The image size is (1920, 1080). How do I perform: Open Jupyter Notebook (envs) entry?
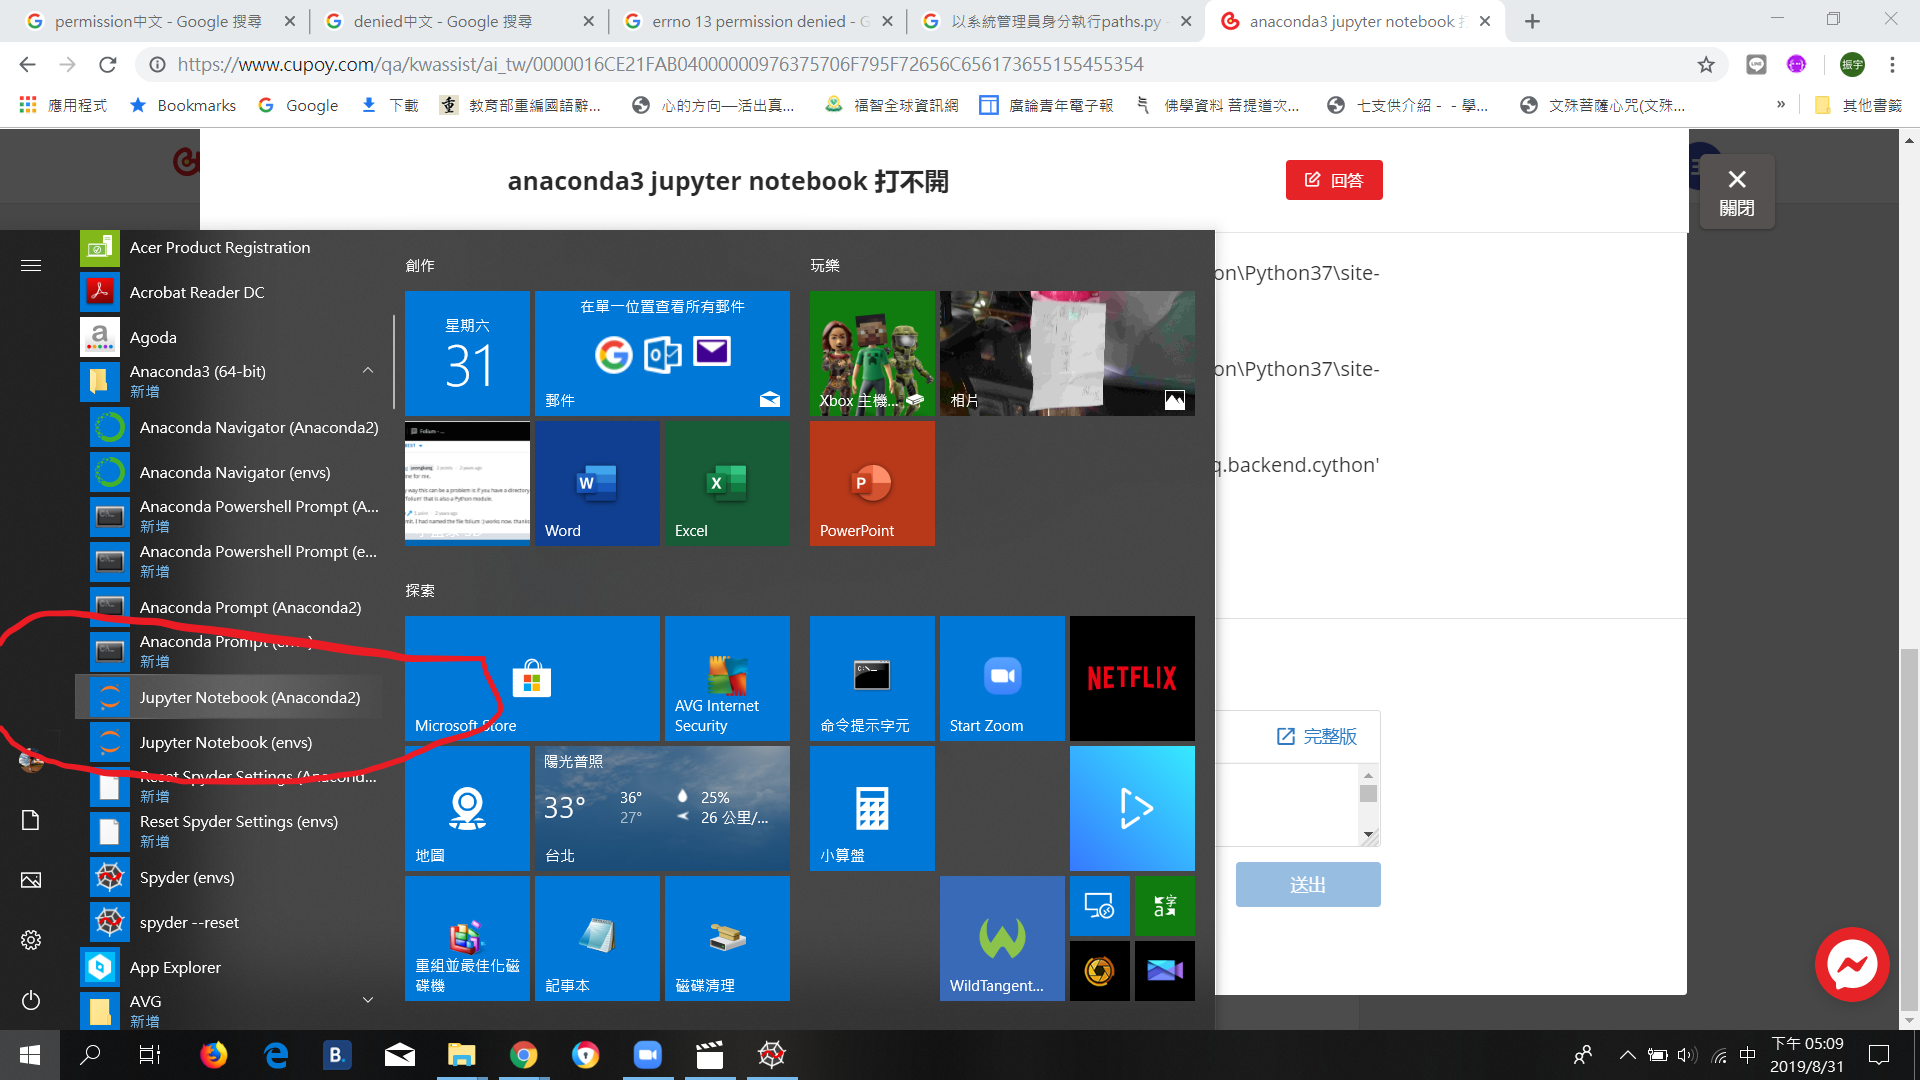tap(229, 742)
